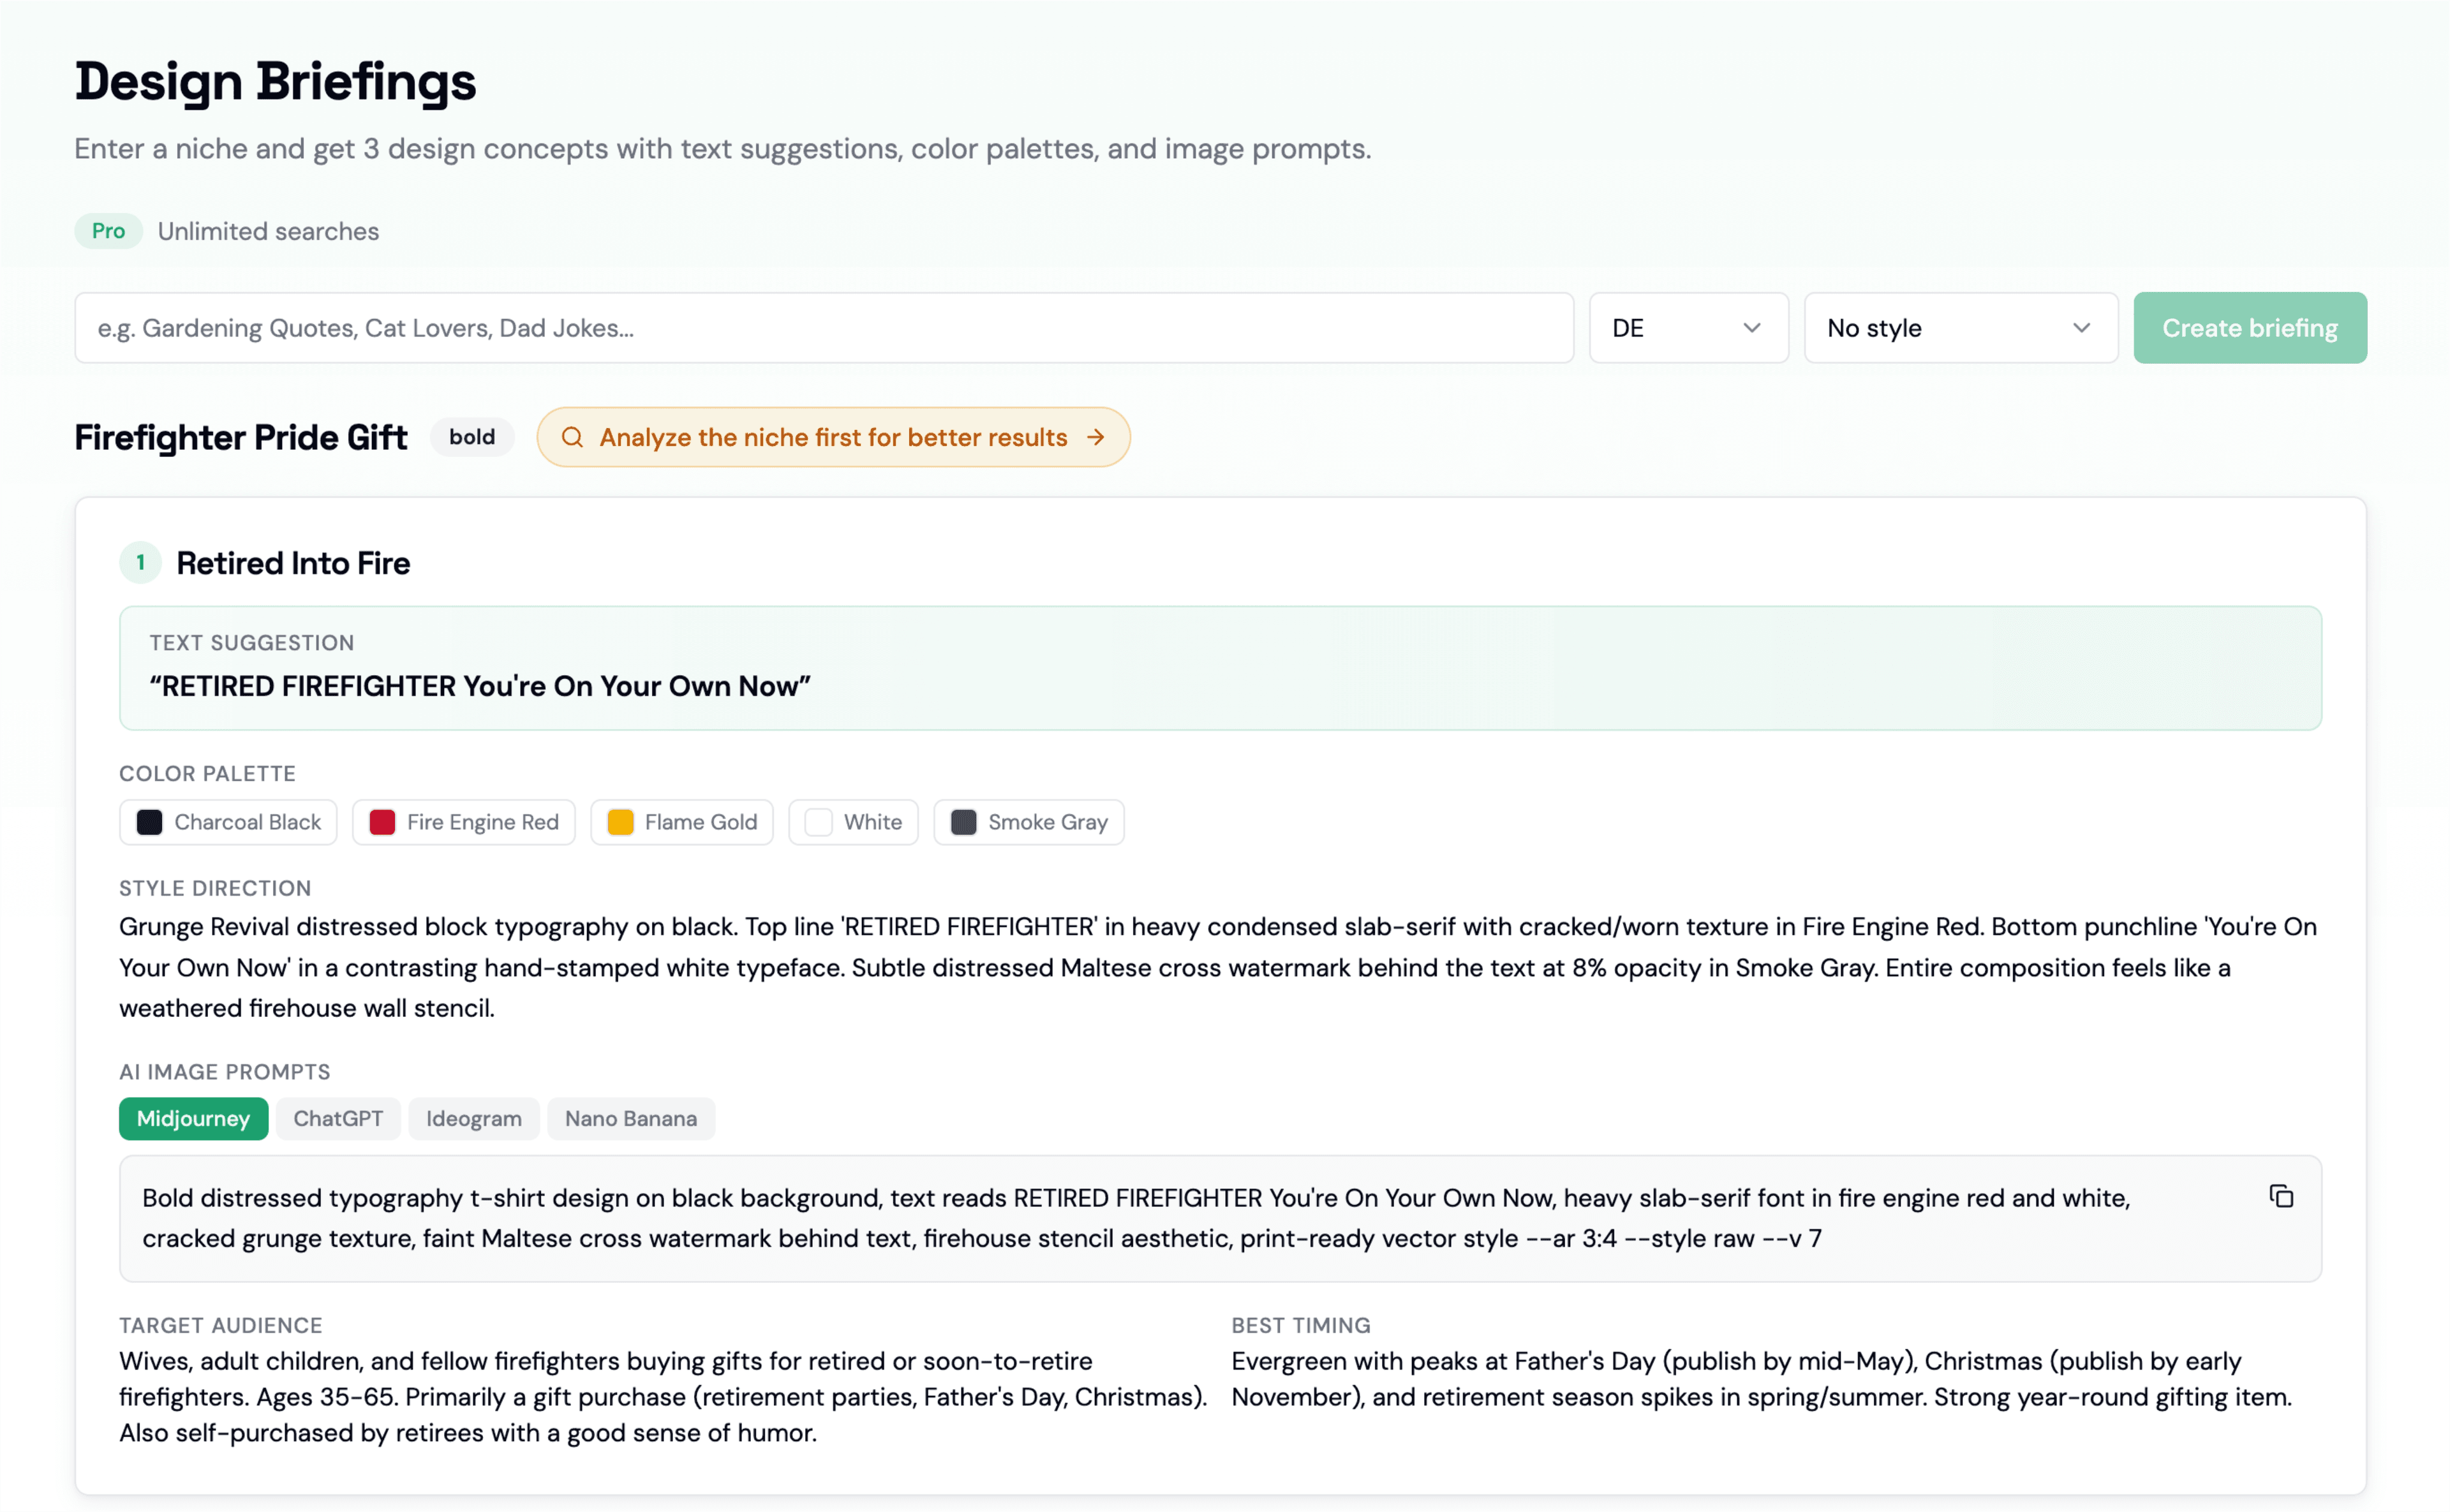Click the magnifier icon in Analyze niche pill

[572, 437]
